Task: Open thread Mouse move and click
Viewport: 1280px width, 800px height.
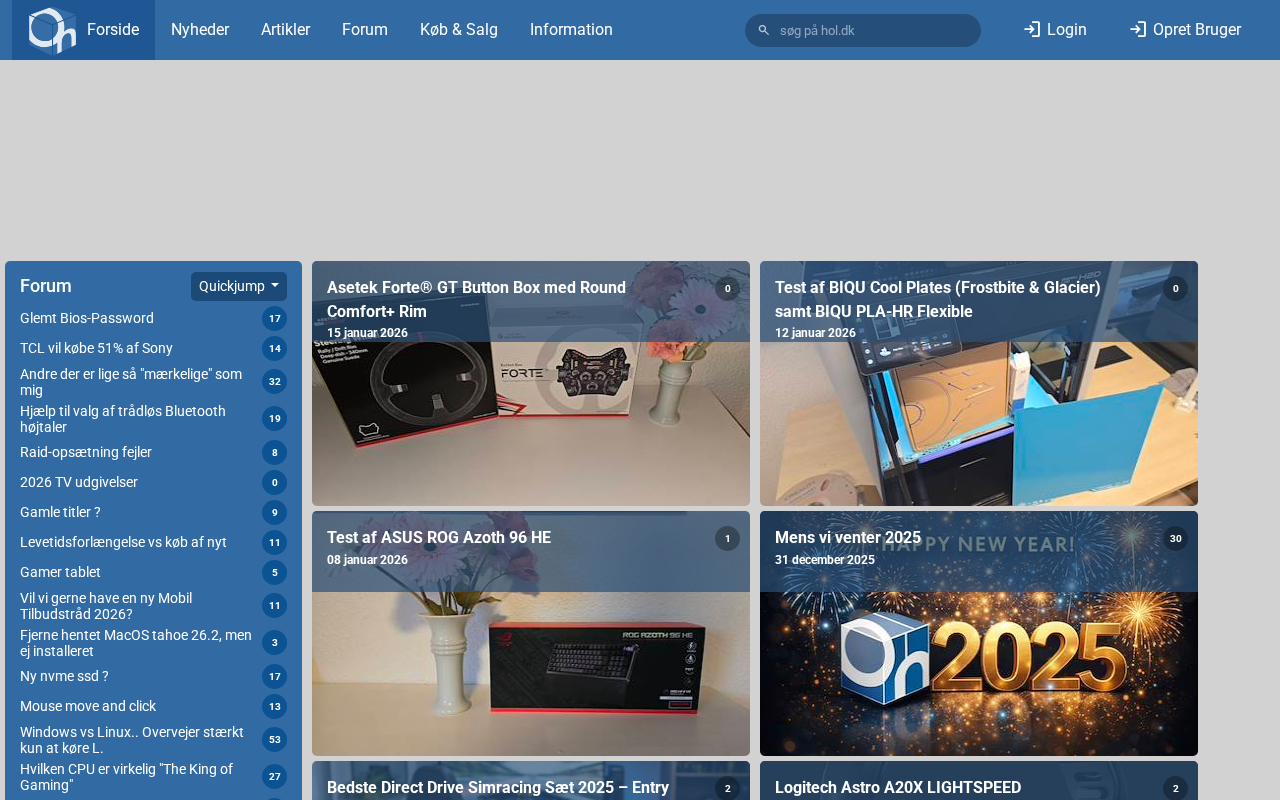Action: pyautogui.click(x=88, y=706)
